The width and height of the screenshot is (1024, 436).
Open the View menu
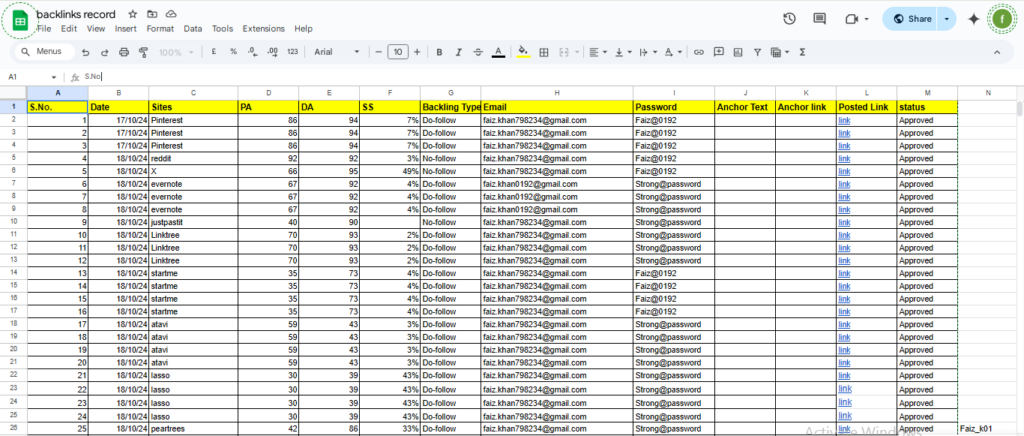tap(96, 29)
